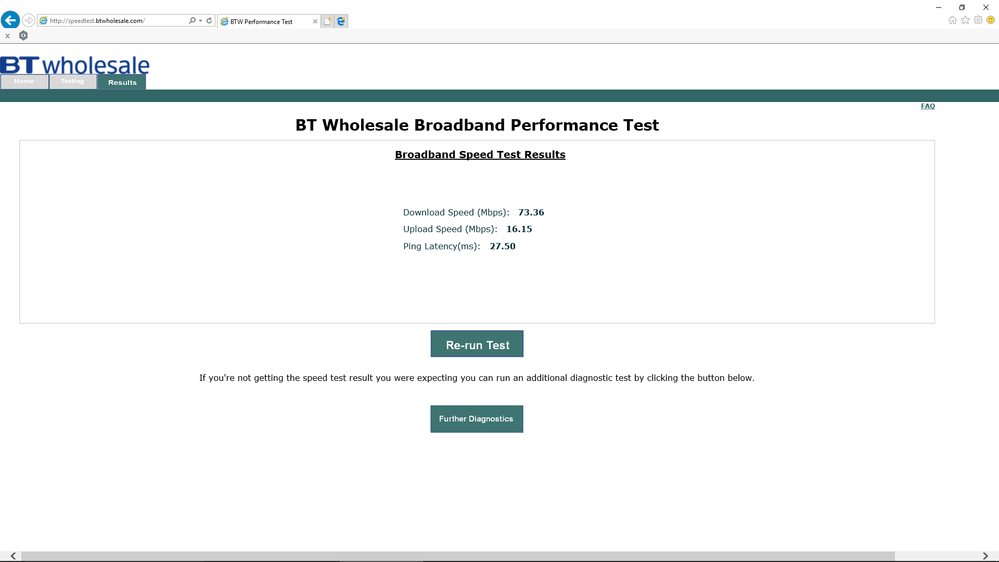Screen dimensions: 999x562
Task: Click the horizontal scrollbar thumb
Action: (457, 556)
